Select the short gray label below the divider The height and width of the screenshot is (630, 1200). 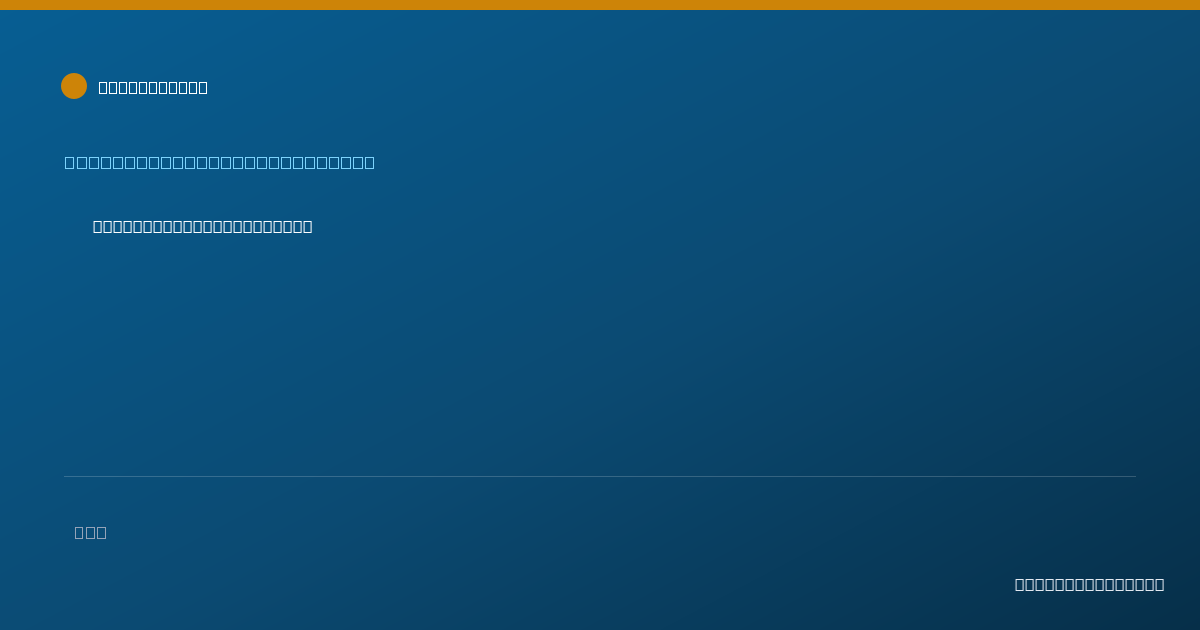point(91,533)
